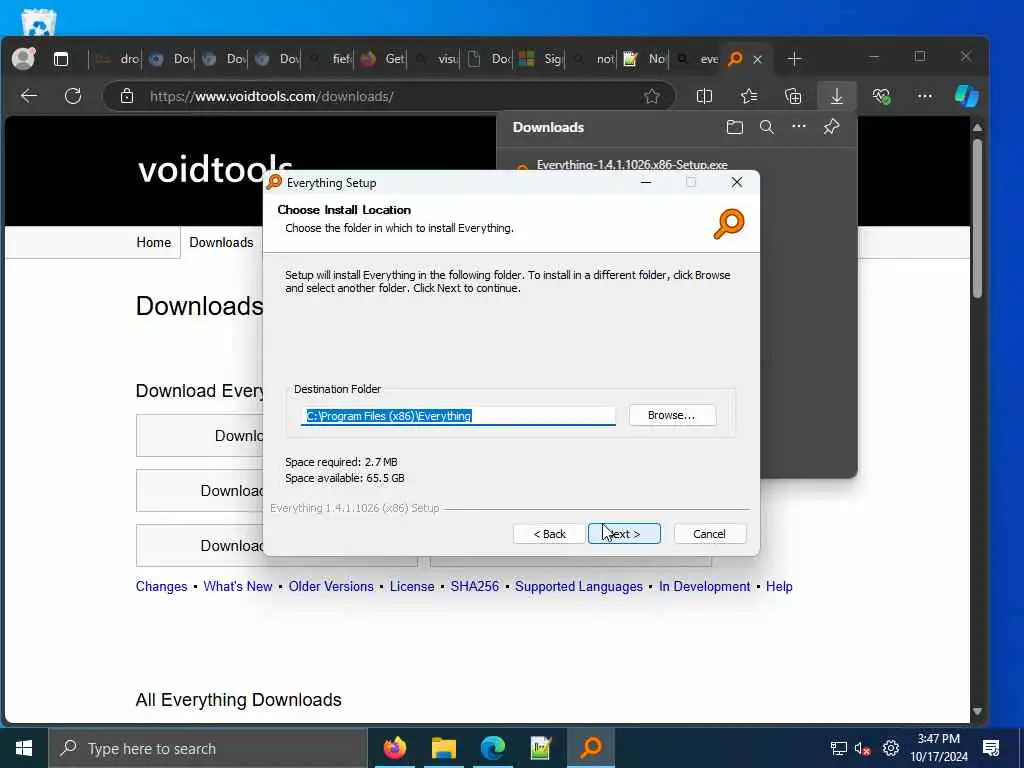Open the notification center icon

coord(991,748)
